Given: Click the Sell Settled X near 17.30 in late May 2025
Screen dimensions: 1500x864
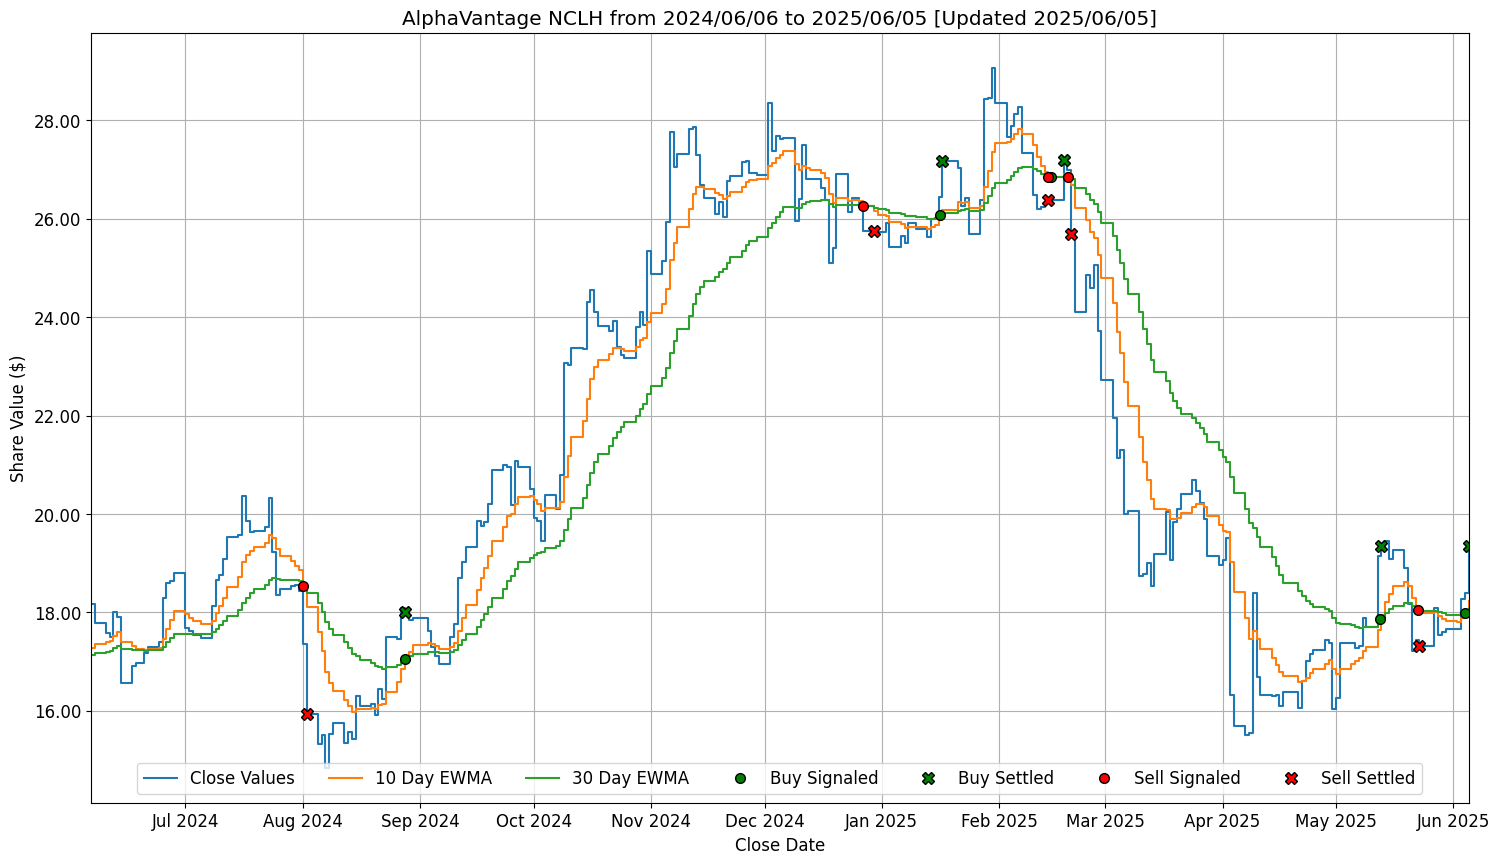Looking at the screenshot, I should [x=1419, y=646].
